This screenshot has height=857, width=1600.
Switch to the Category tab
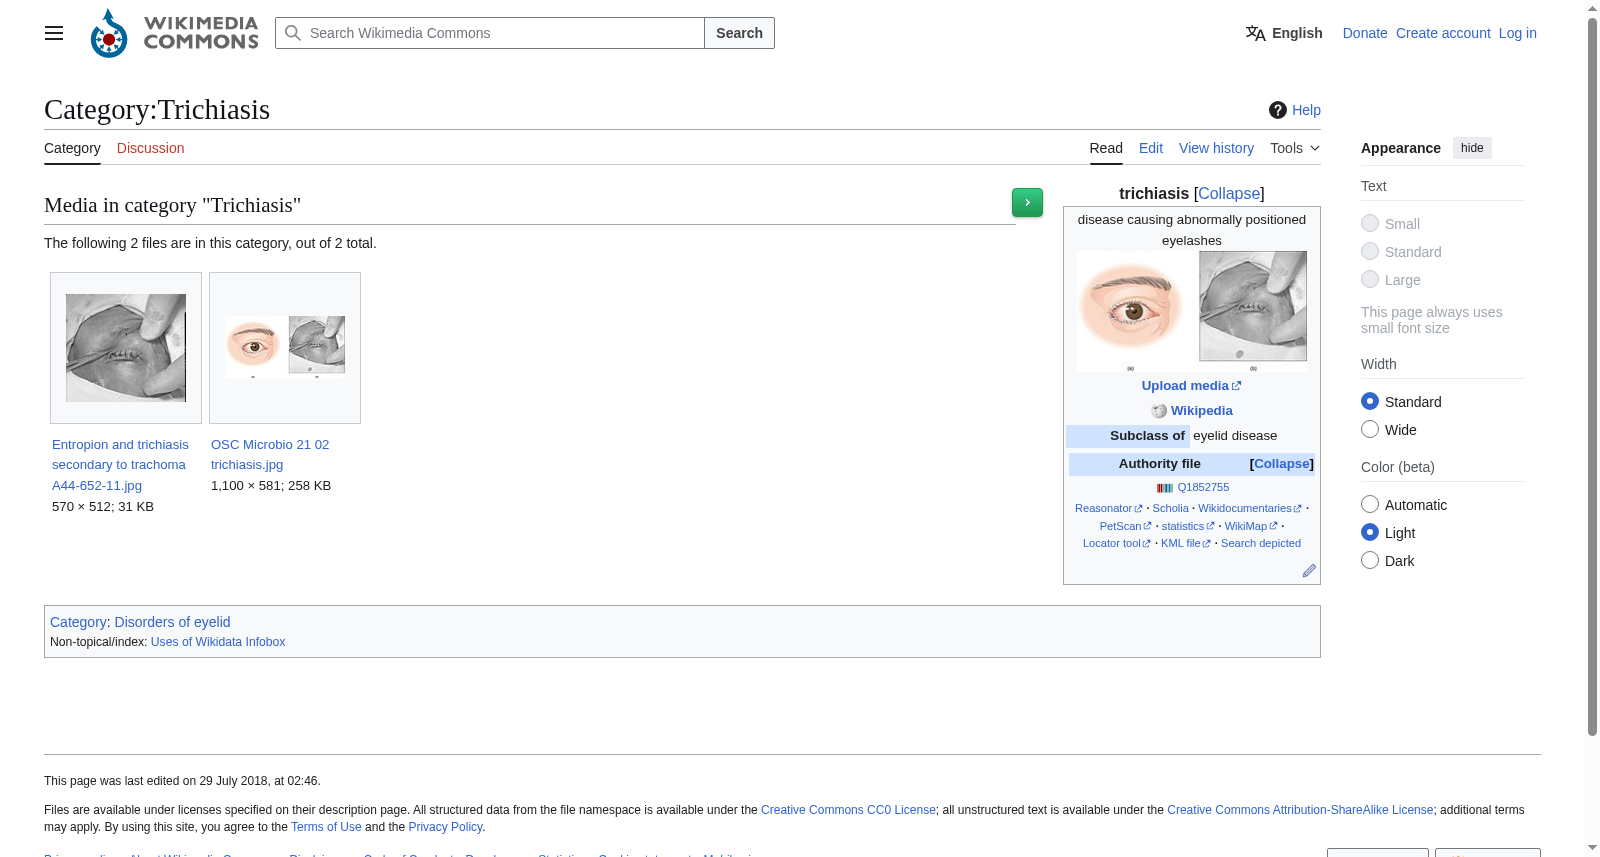tap(72, 148)
